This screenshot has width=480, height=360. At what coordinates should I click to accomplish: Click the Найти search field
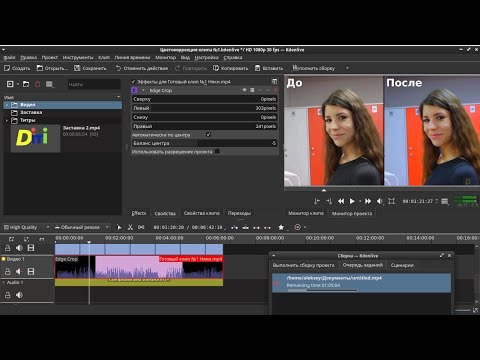click(x=94, y=84)
